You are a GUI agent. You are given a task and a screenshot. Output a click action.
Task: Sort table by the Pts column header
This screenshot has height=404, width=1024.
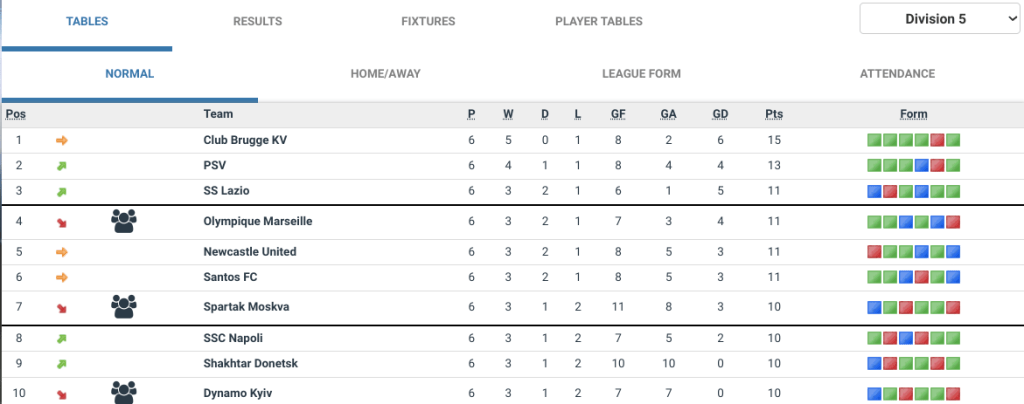pyautogui.click(x=774, y=114)
